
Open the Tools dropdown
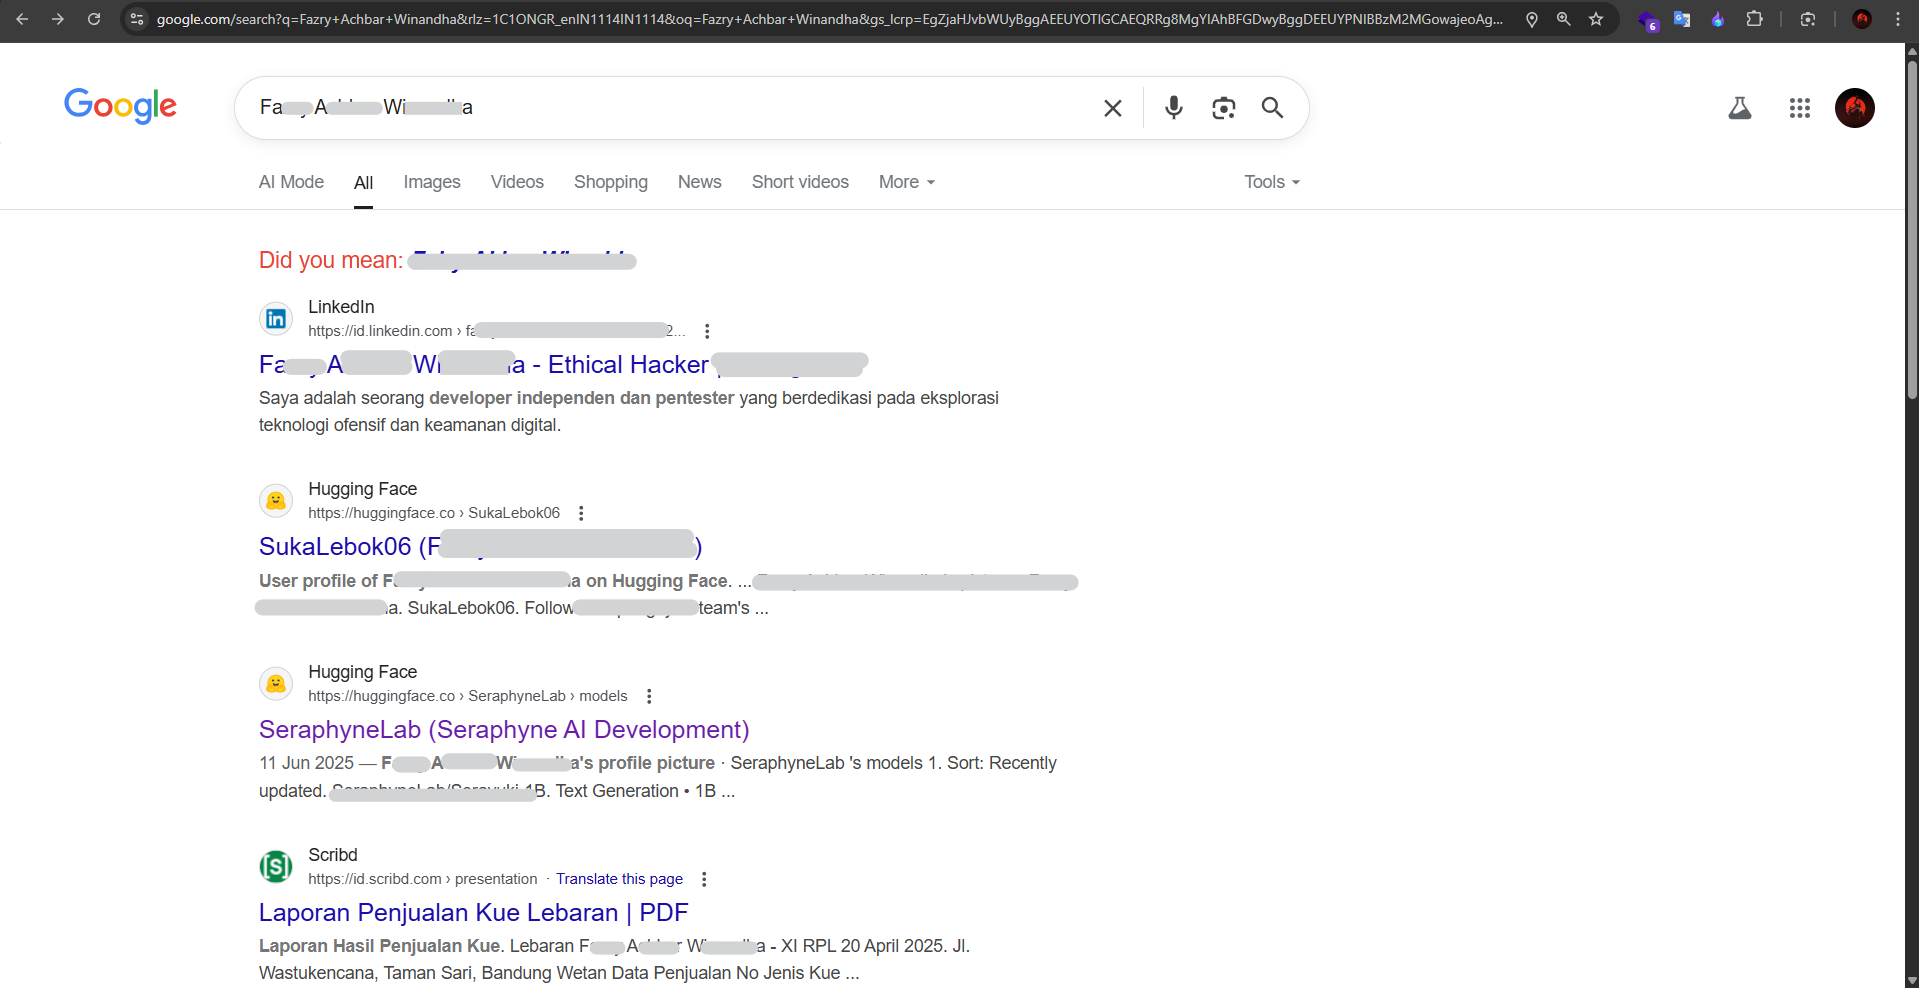point(1272,182)
